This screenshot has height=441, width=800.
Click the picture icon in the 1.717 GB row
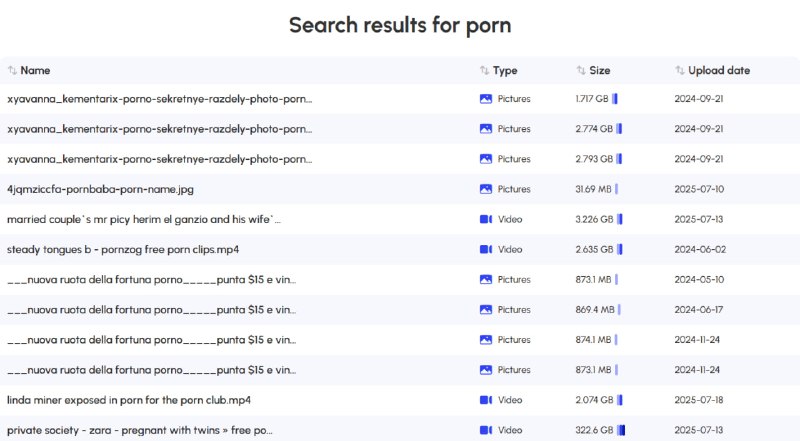(x=486, y=99)
